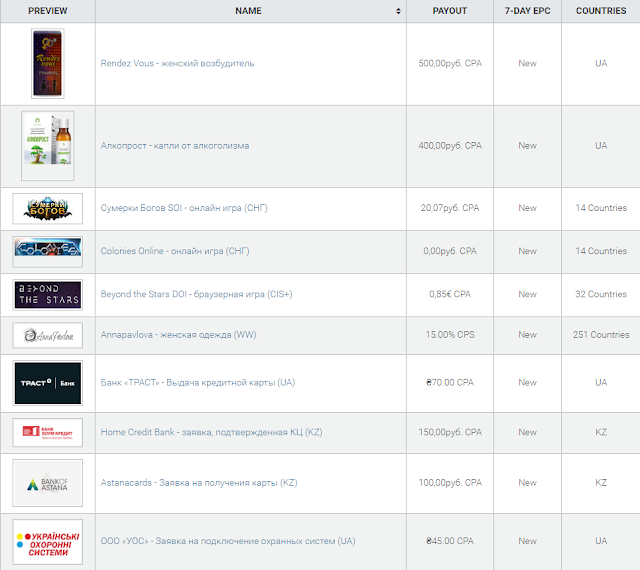Image resolution: width=640 pixels, height=570 pixels.
Task: Open the Bank of Astana logo preview
Action: 48,483
